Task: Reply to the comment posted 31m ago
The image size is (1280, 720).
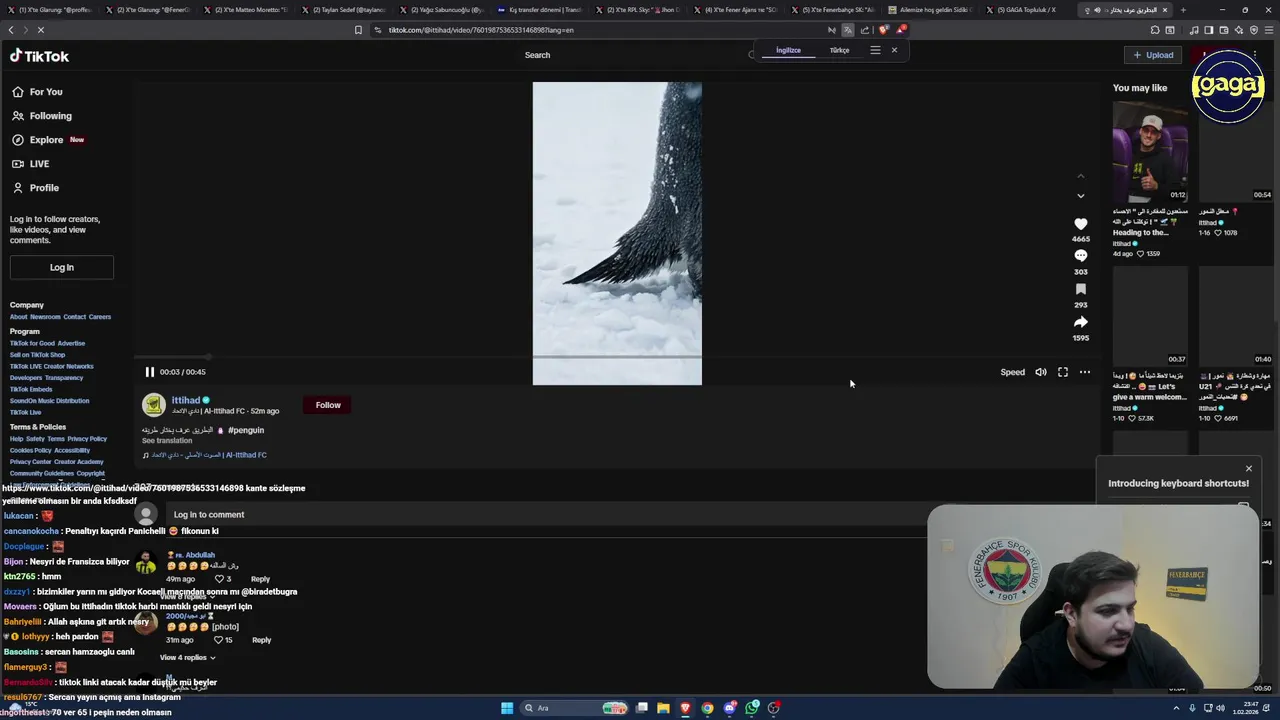Action: 261,640
